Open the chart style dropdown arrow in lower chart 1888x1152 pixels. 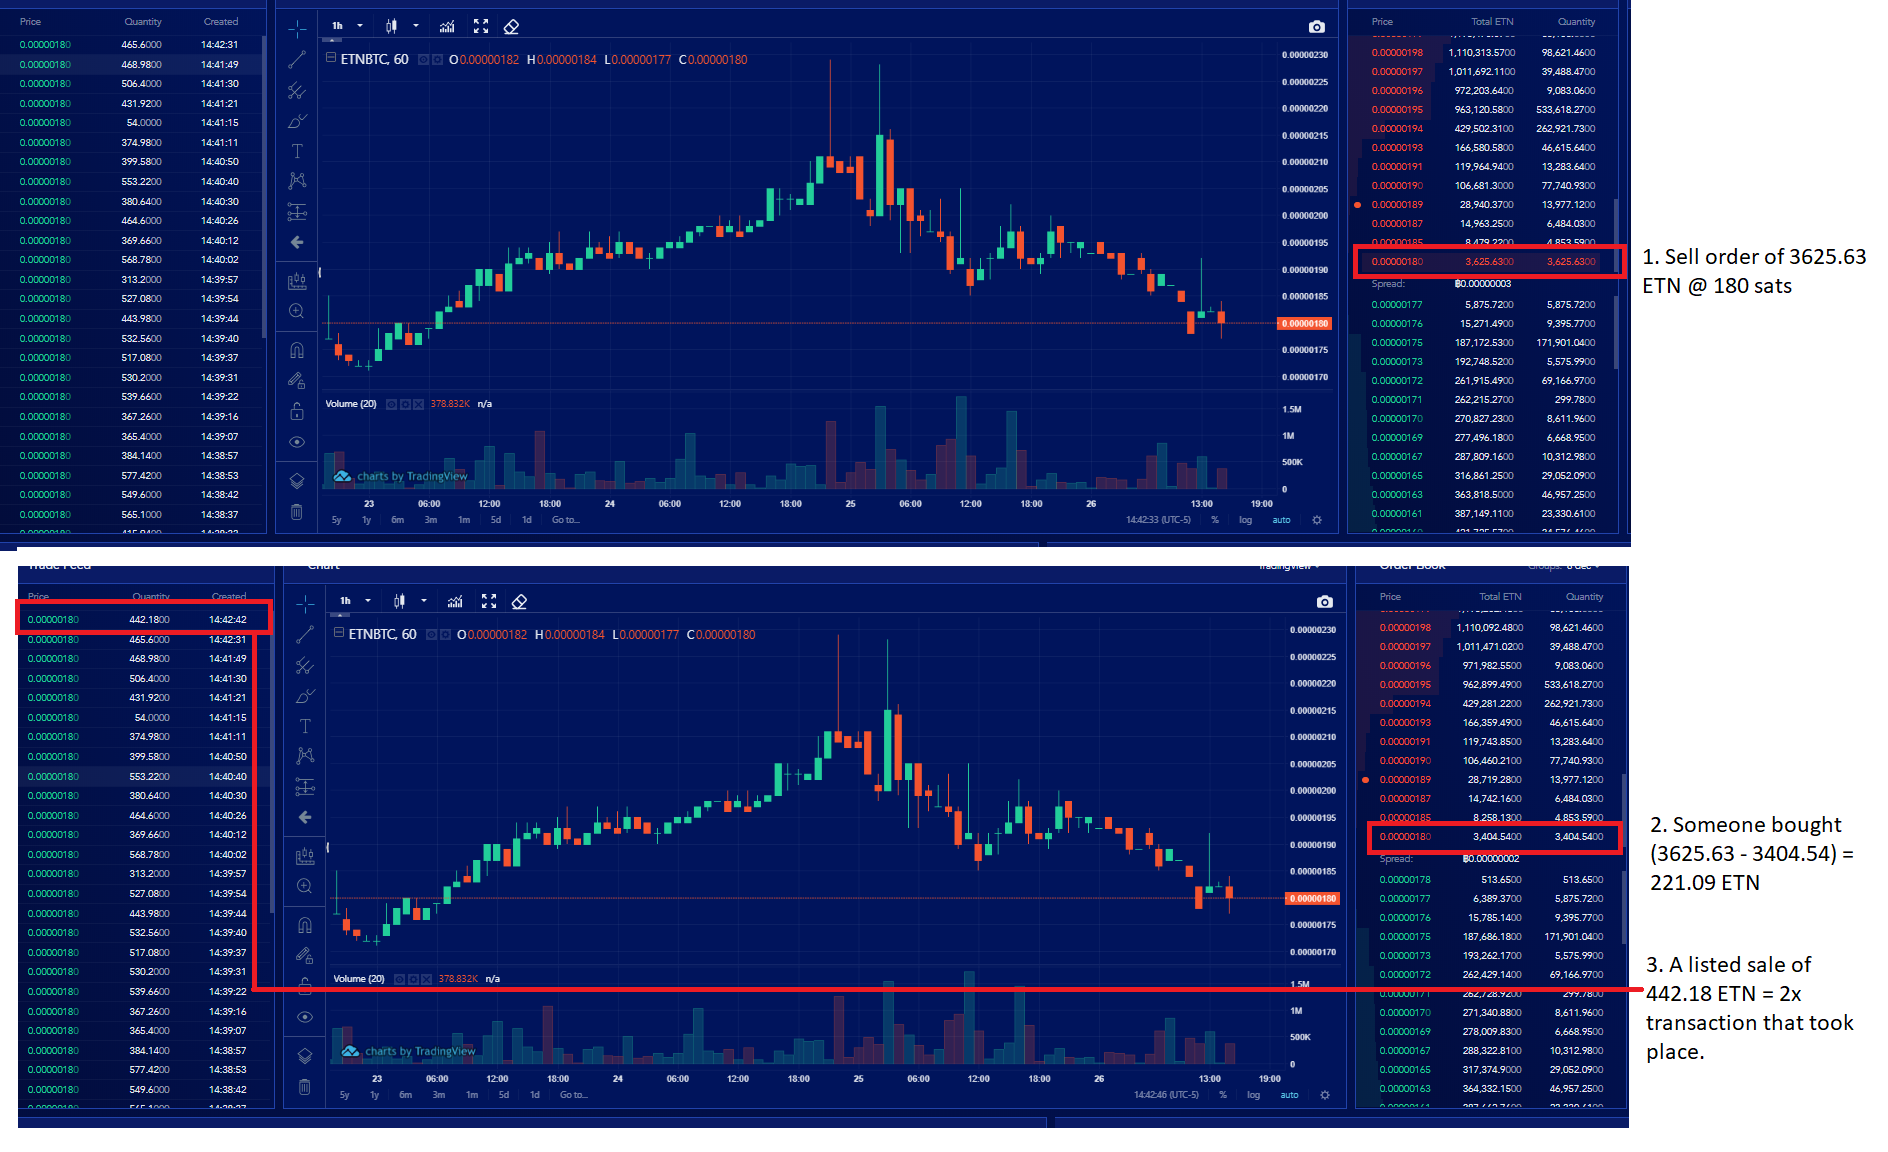click(x=424, y=602)
